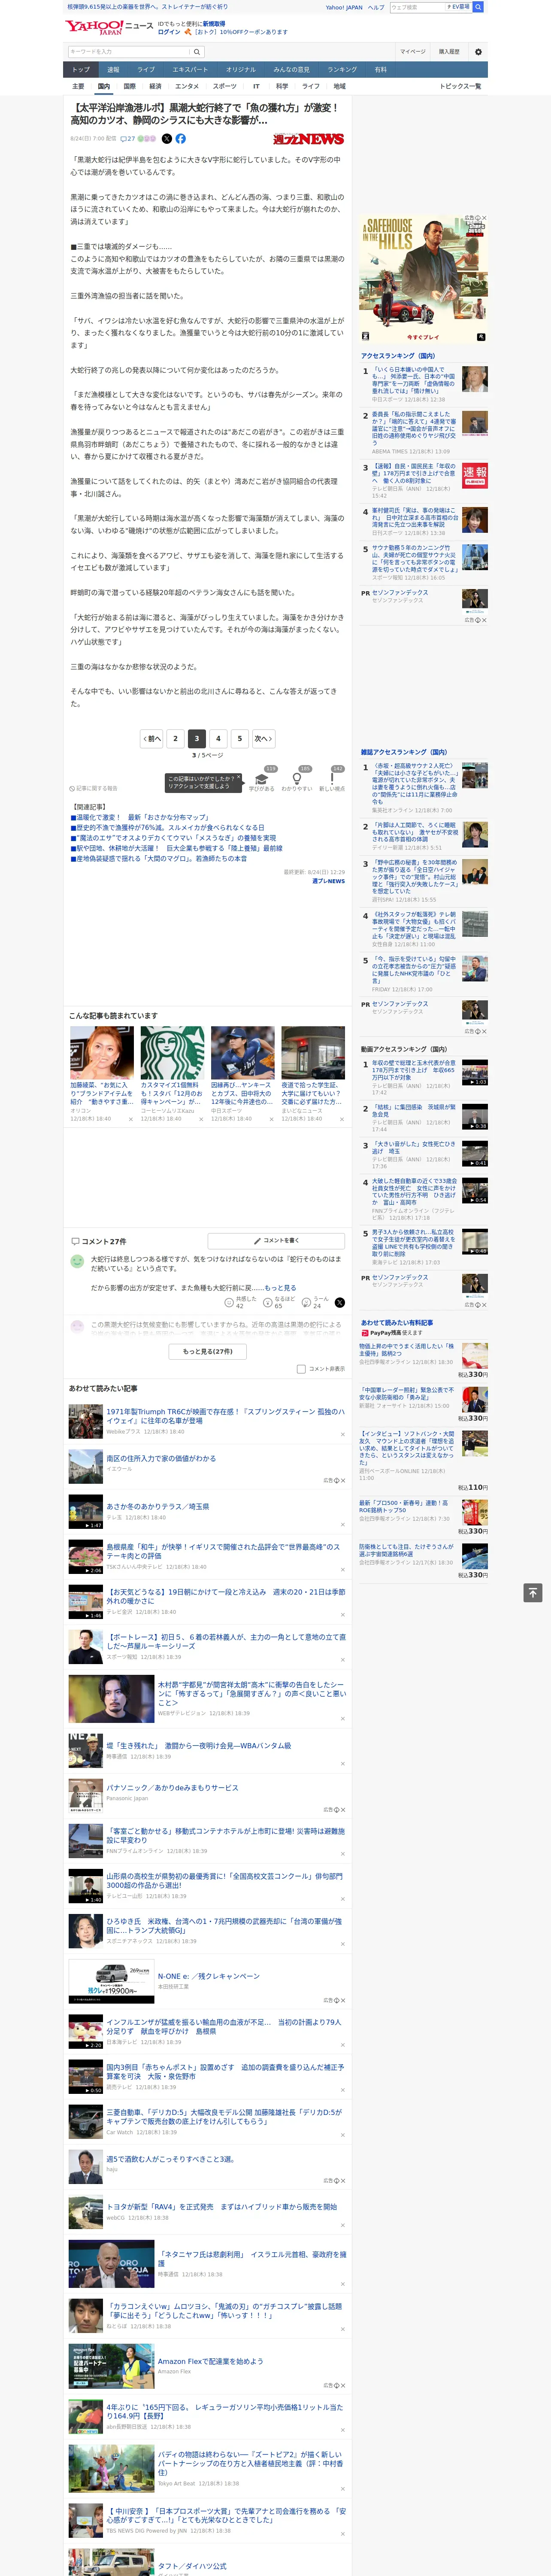
Task: Select the 経済 category tab
Action: click(x=155, y=86)
